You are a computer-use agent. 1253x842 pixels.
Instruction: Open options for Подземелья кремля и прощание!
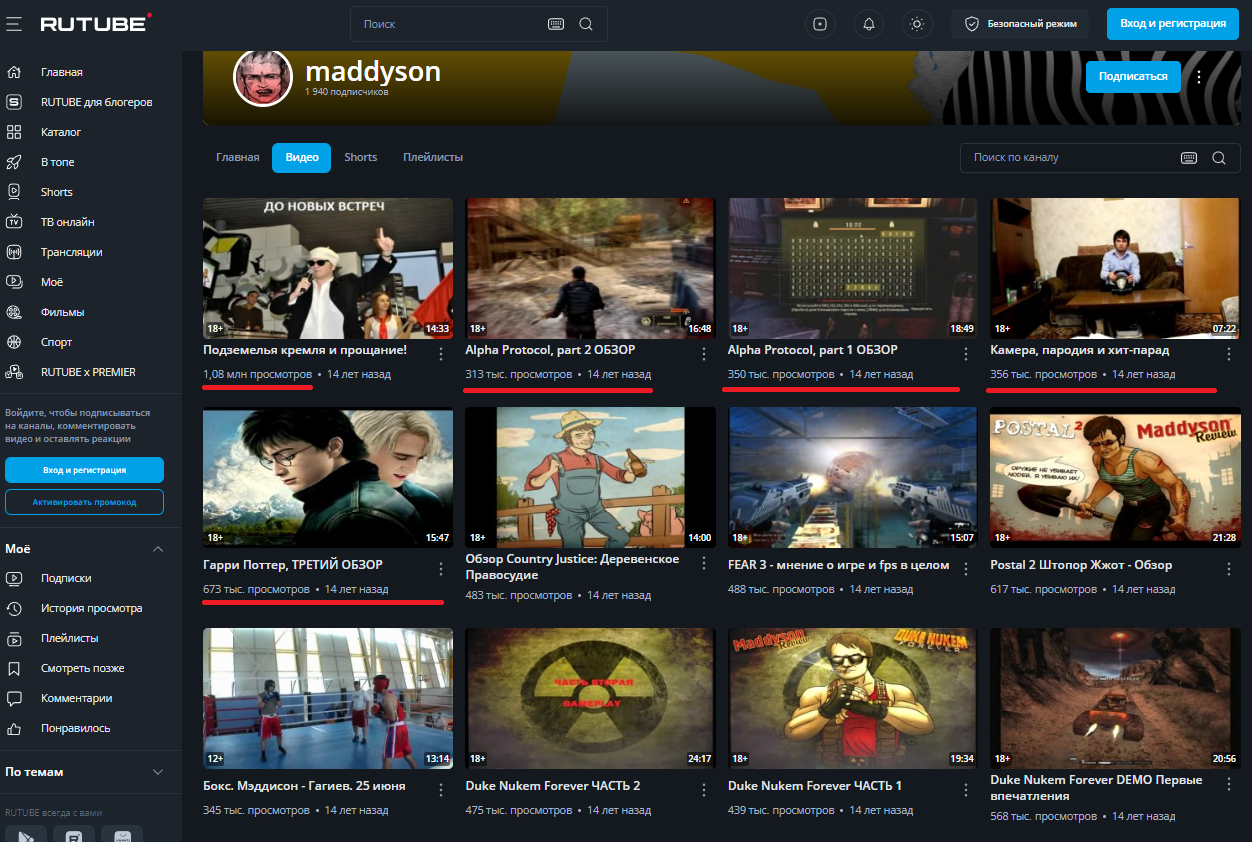tap(441, 354)
